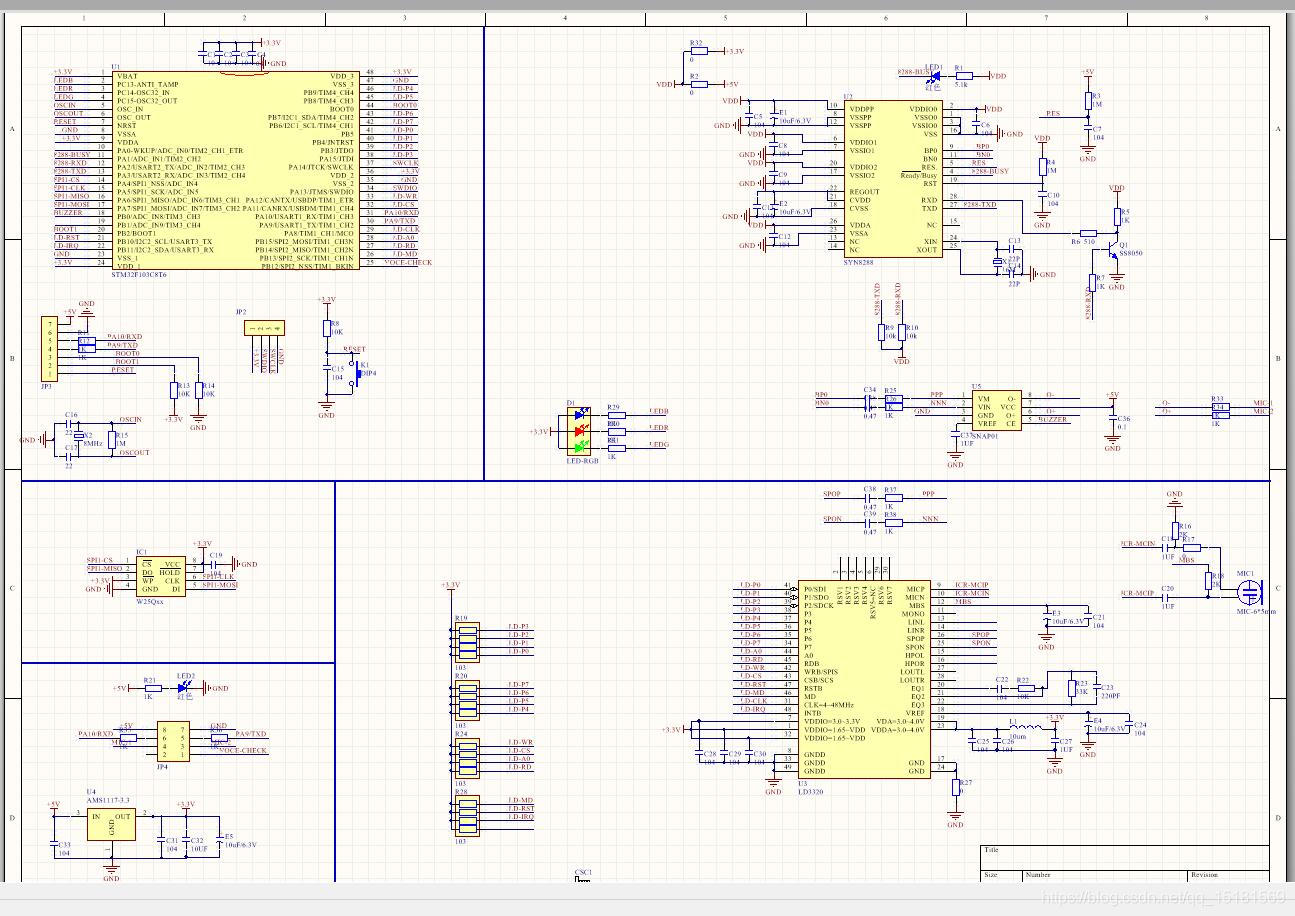Screen dimensions: 1295x916
Task: Click the ICR-MCIP net label at LD3320
Action: click(971, 585)
